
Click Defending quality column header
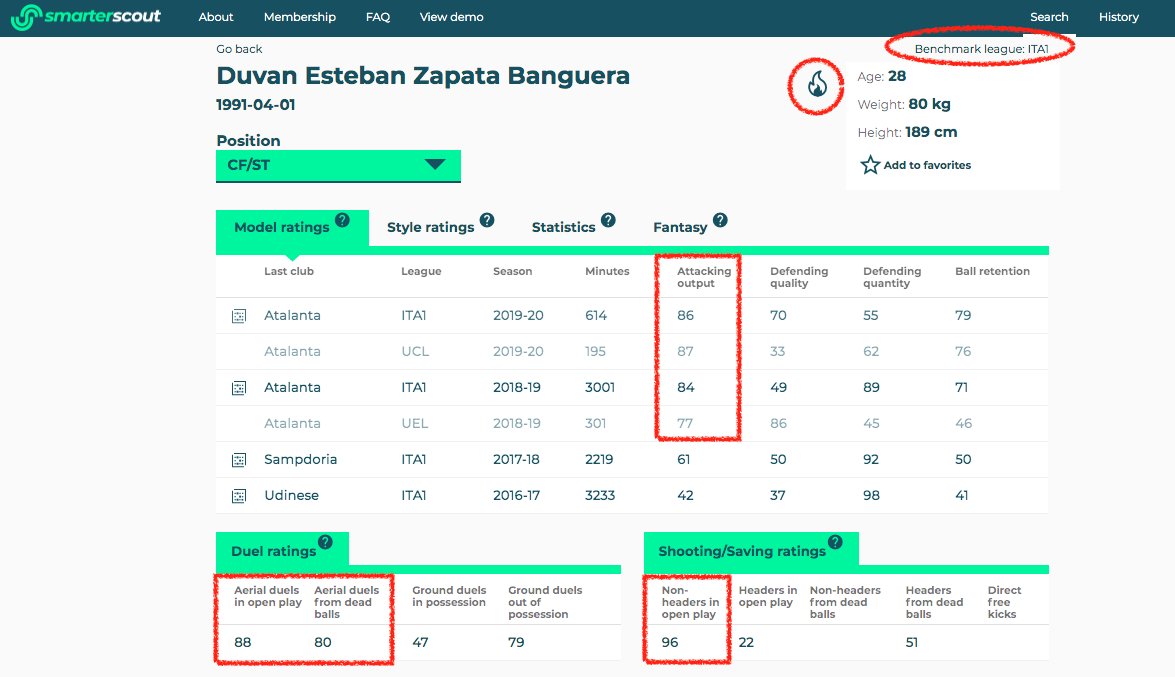tap(799, 277)
